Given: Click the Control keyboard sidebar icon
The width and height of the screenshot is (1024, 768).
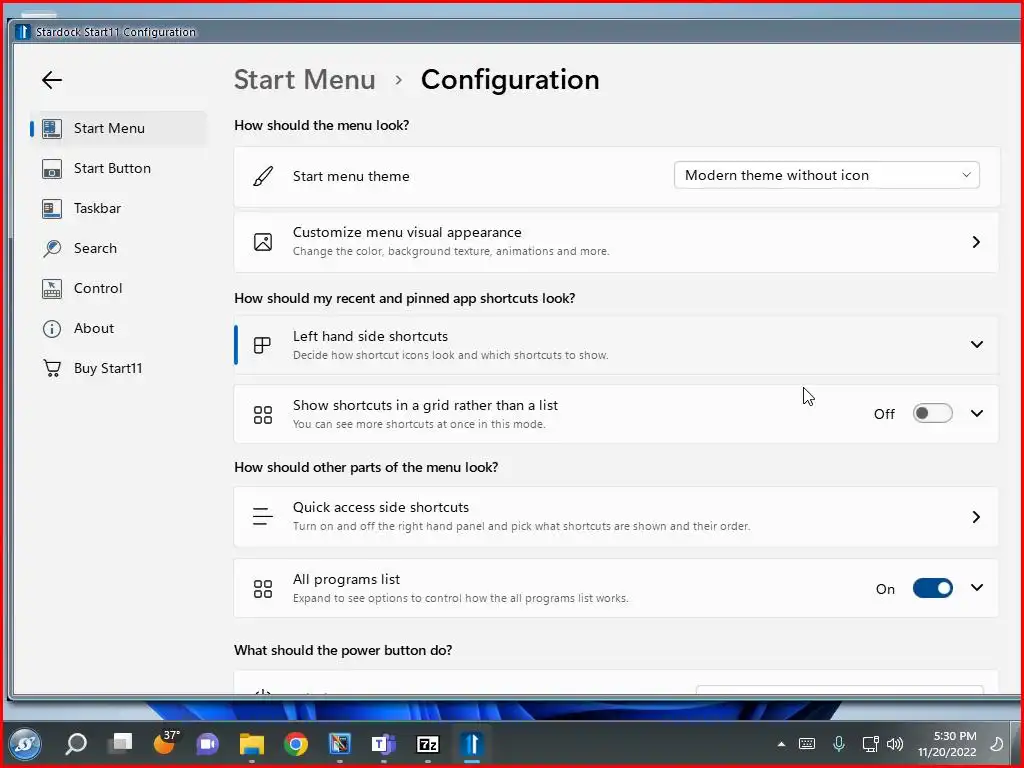Looking at the screenshot, I should tap(52, 289).
